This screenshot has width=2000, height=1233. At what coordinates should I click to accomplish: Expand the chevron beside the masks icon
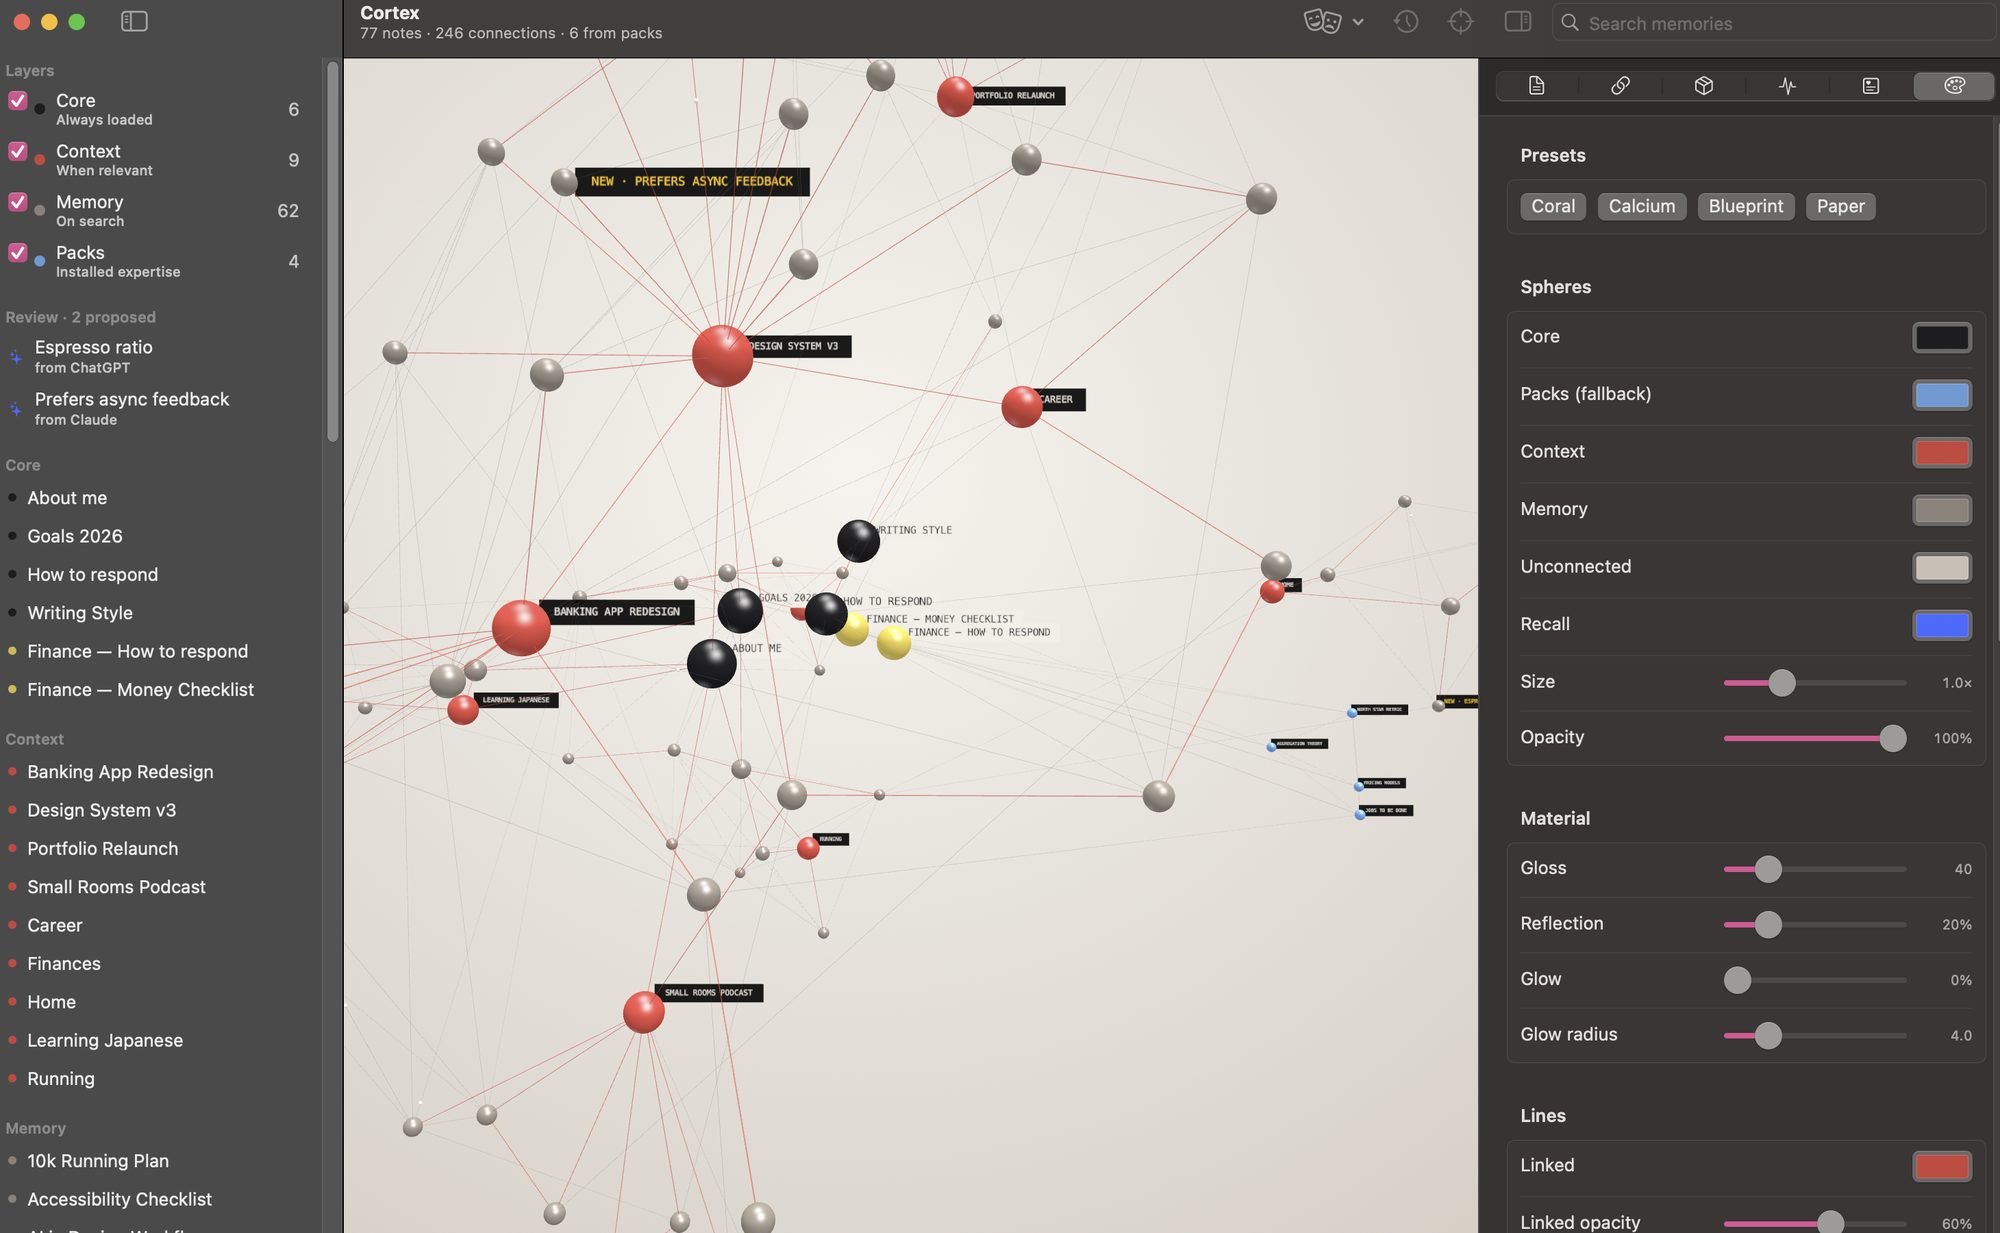point(1358,22)
